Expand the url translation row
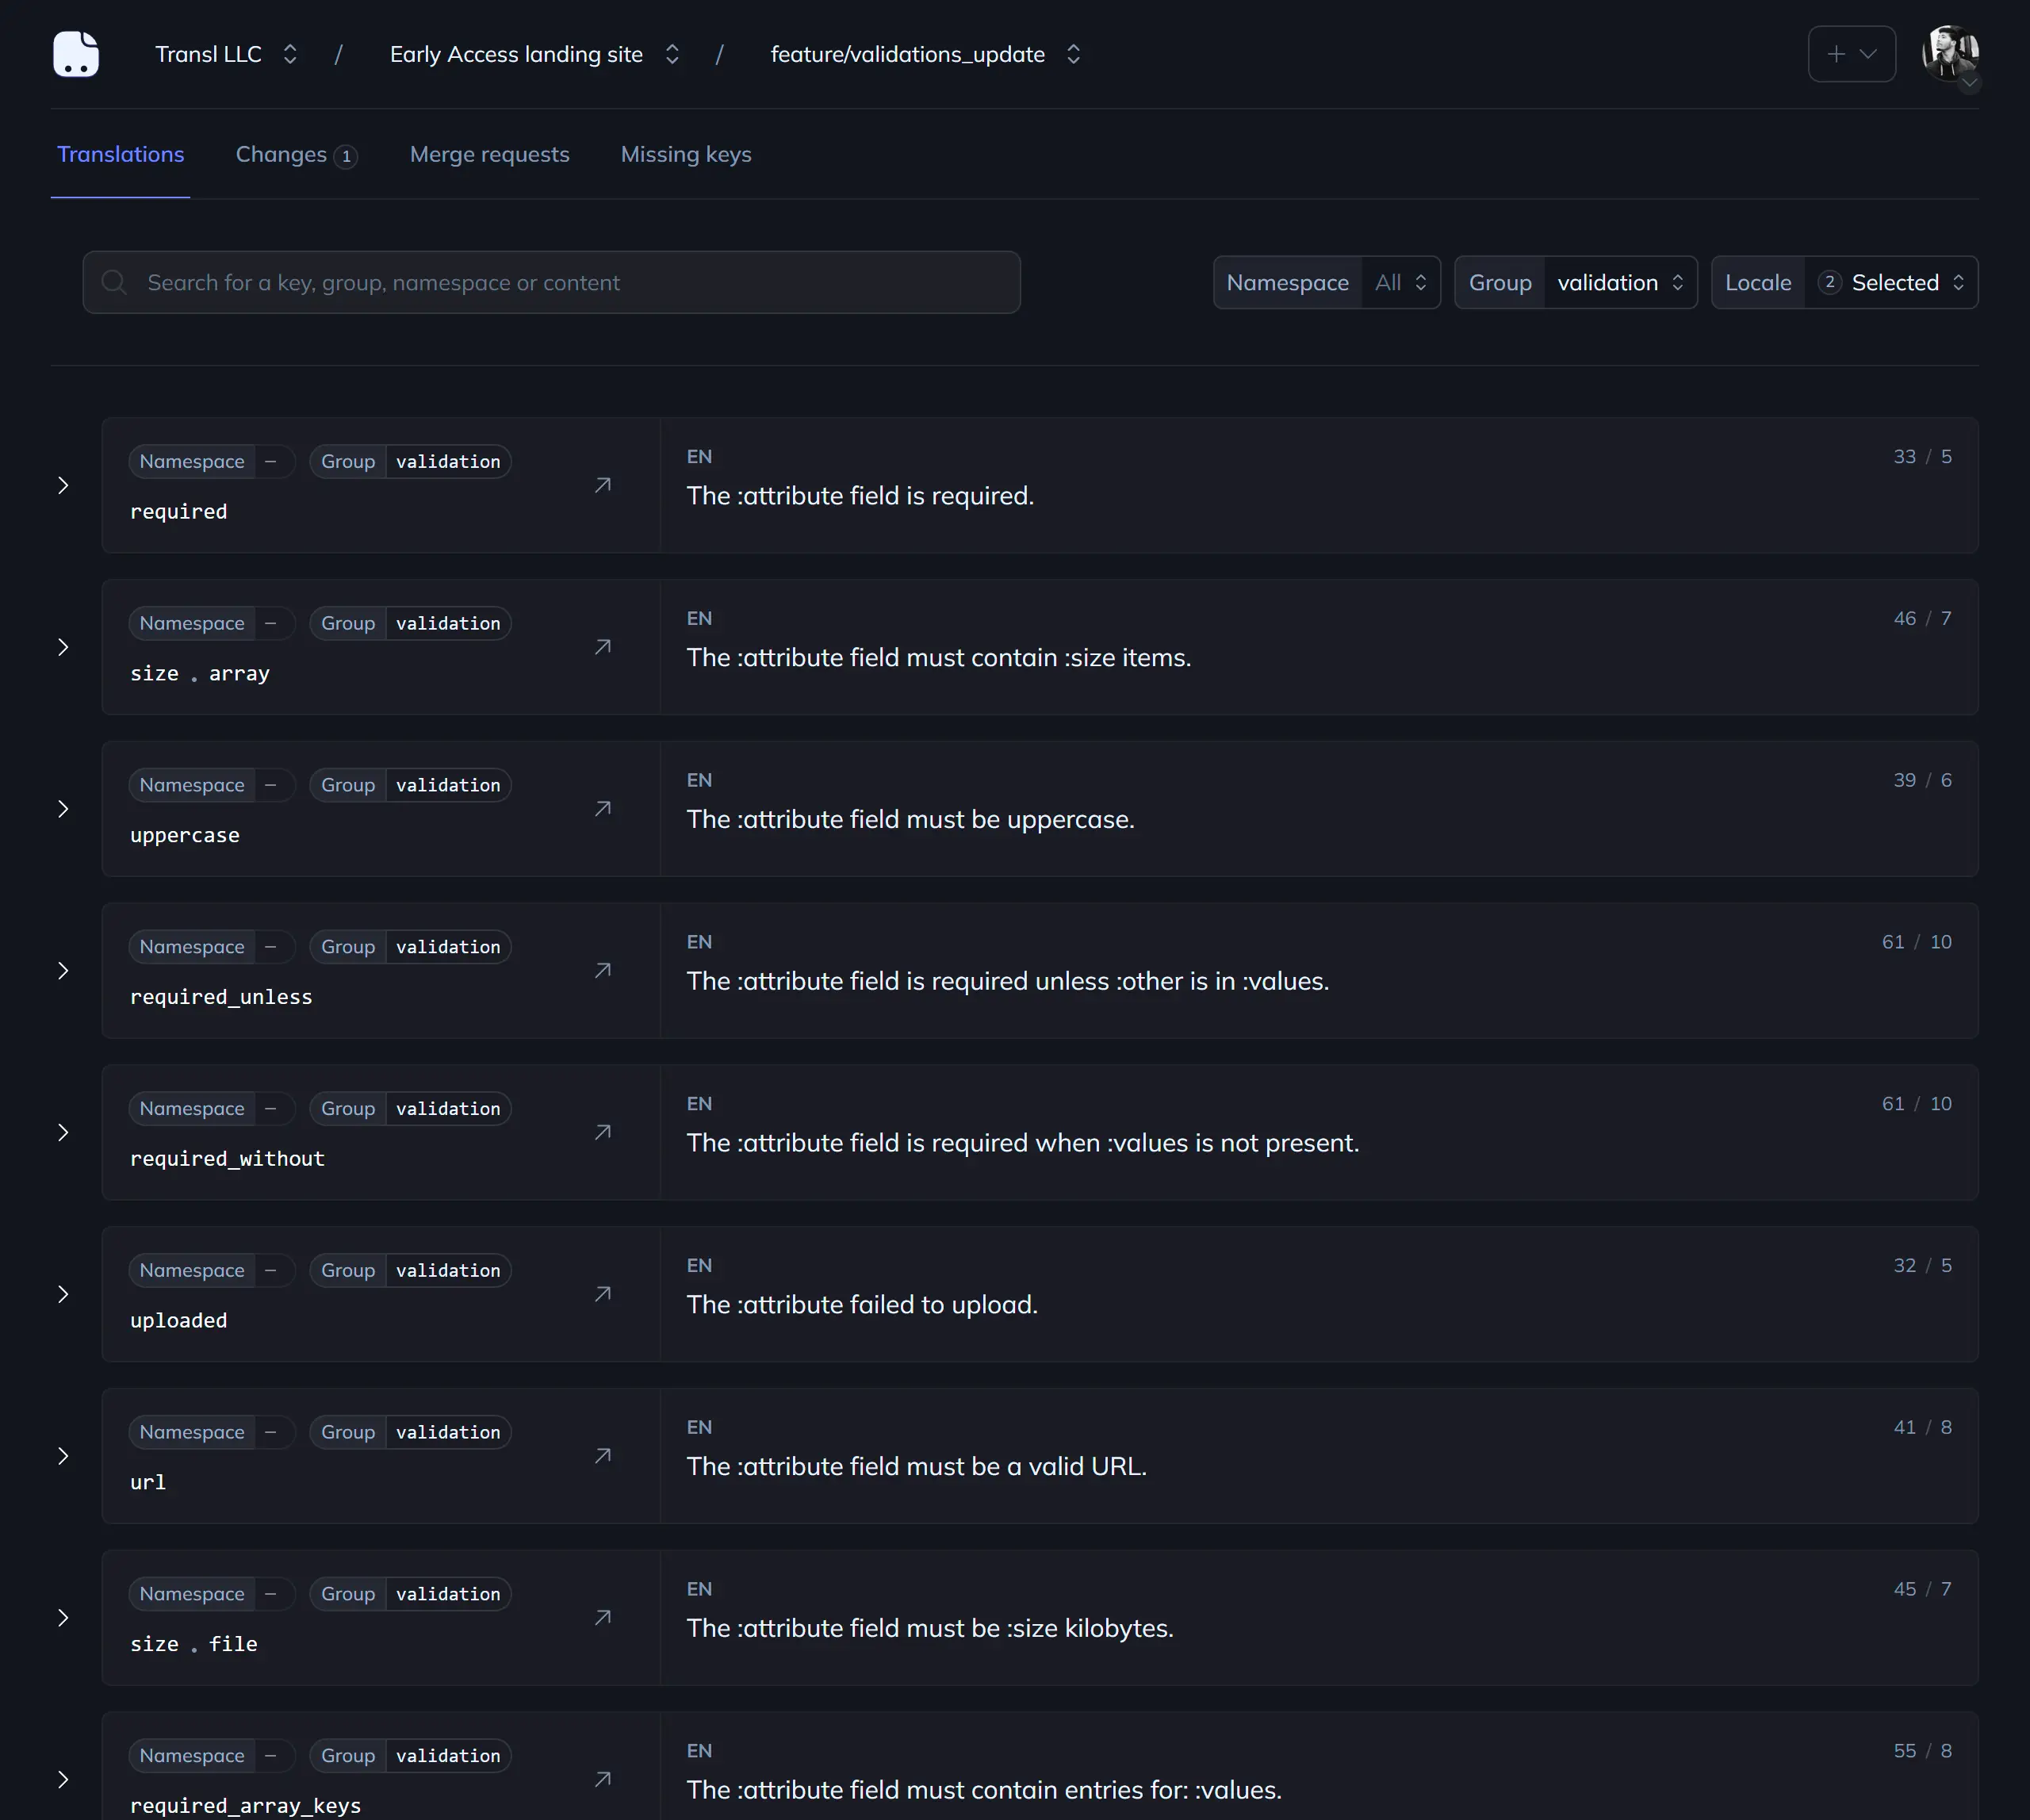 click(x=63, y=1456)
